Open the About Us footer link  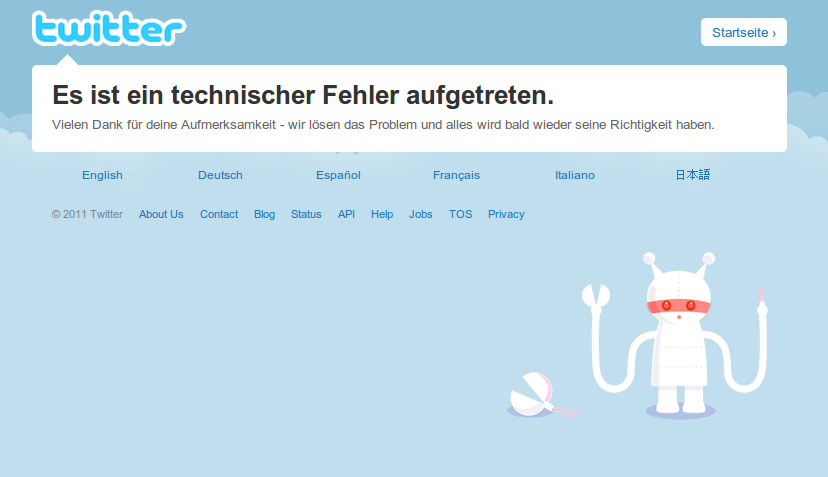[161, 214]
